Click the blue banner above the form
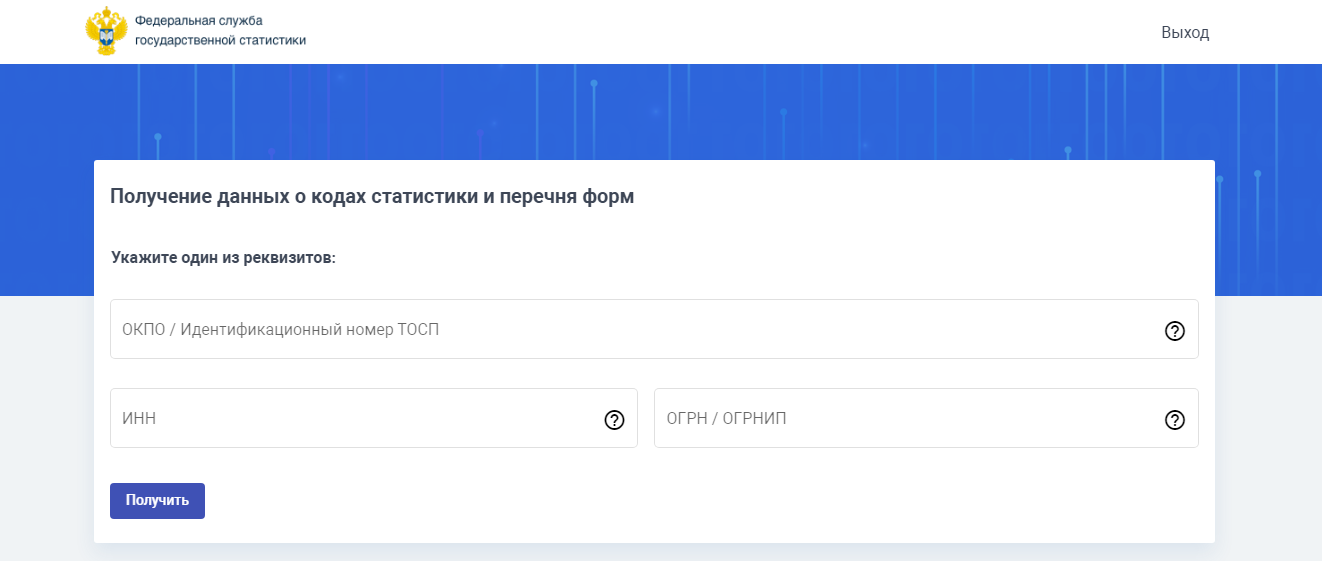Image resolution: width=1322 pixels, height=561 pixels. click(x=660, y=110)
